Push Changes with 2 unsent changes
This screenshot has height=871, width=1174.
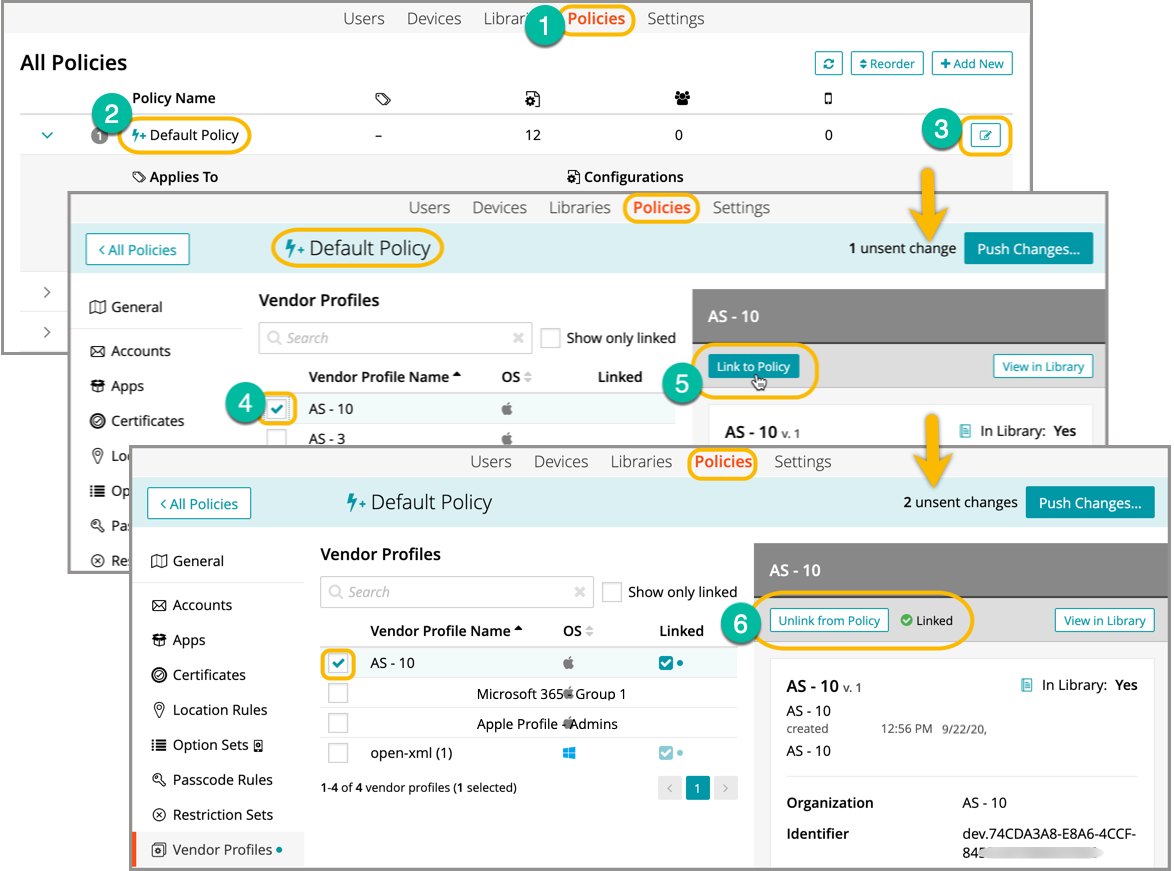(1089, 503)
